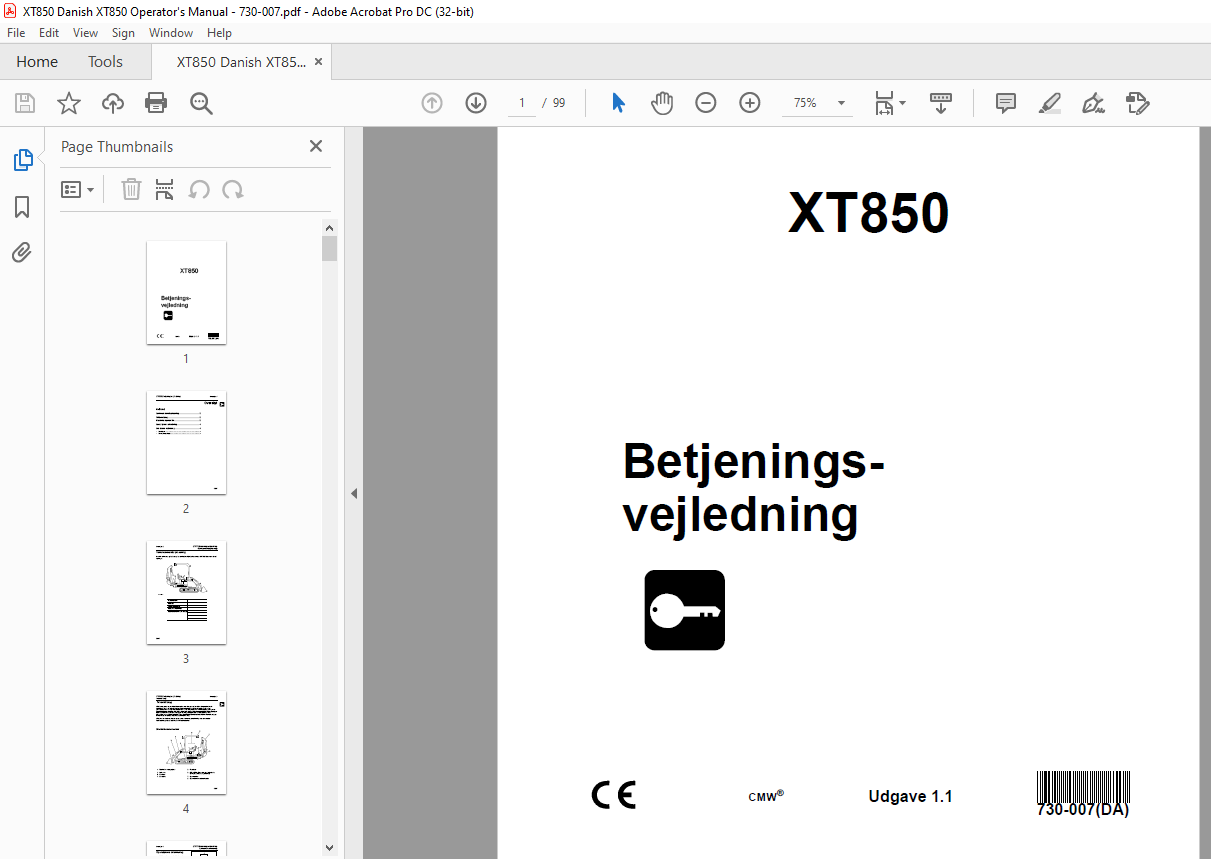Click the 730-007(DA) barcode label
Viewport: 1211px width, 859px height.
click(x=1083, y=794)
